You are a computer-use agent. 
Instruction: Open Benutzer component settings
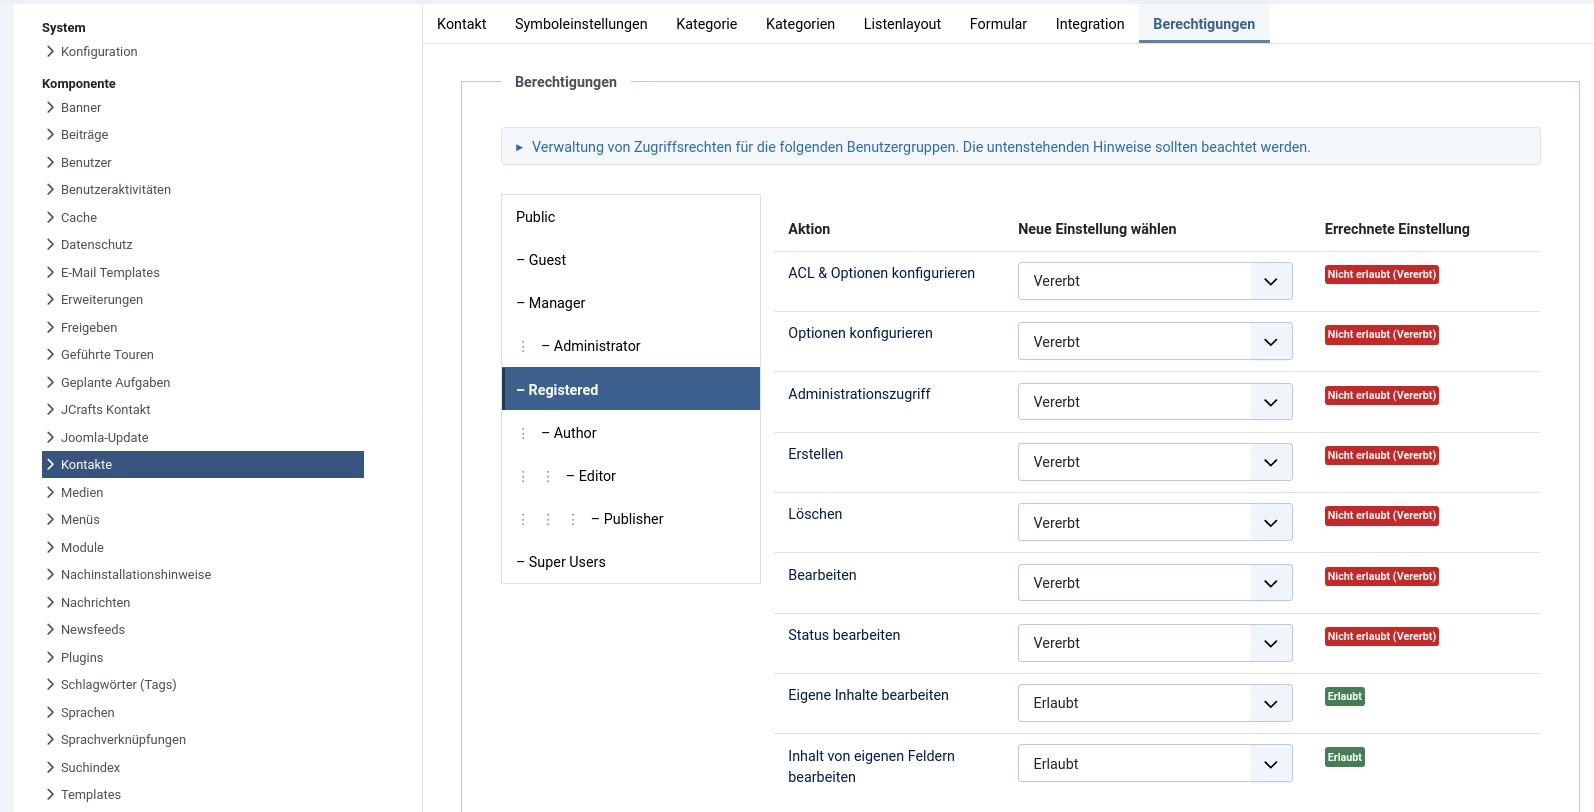coord(86,162)
